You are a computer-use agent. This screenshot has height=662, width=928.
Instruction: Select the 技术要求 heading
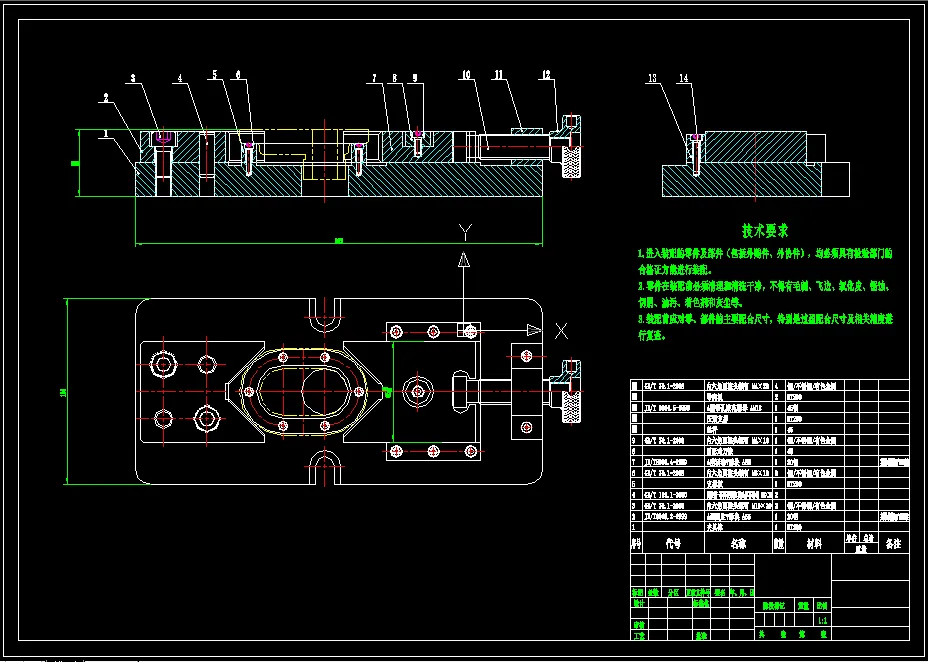click(765, 230)
